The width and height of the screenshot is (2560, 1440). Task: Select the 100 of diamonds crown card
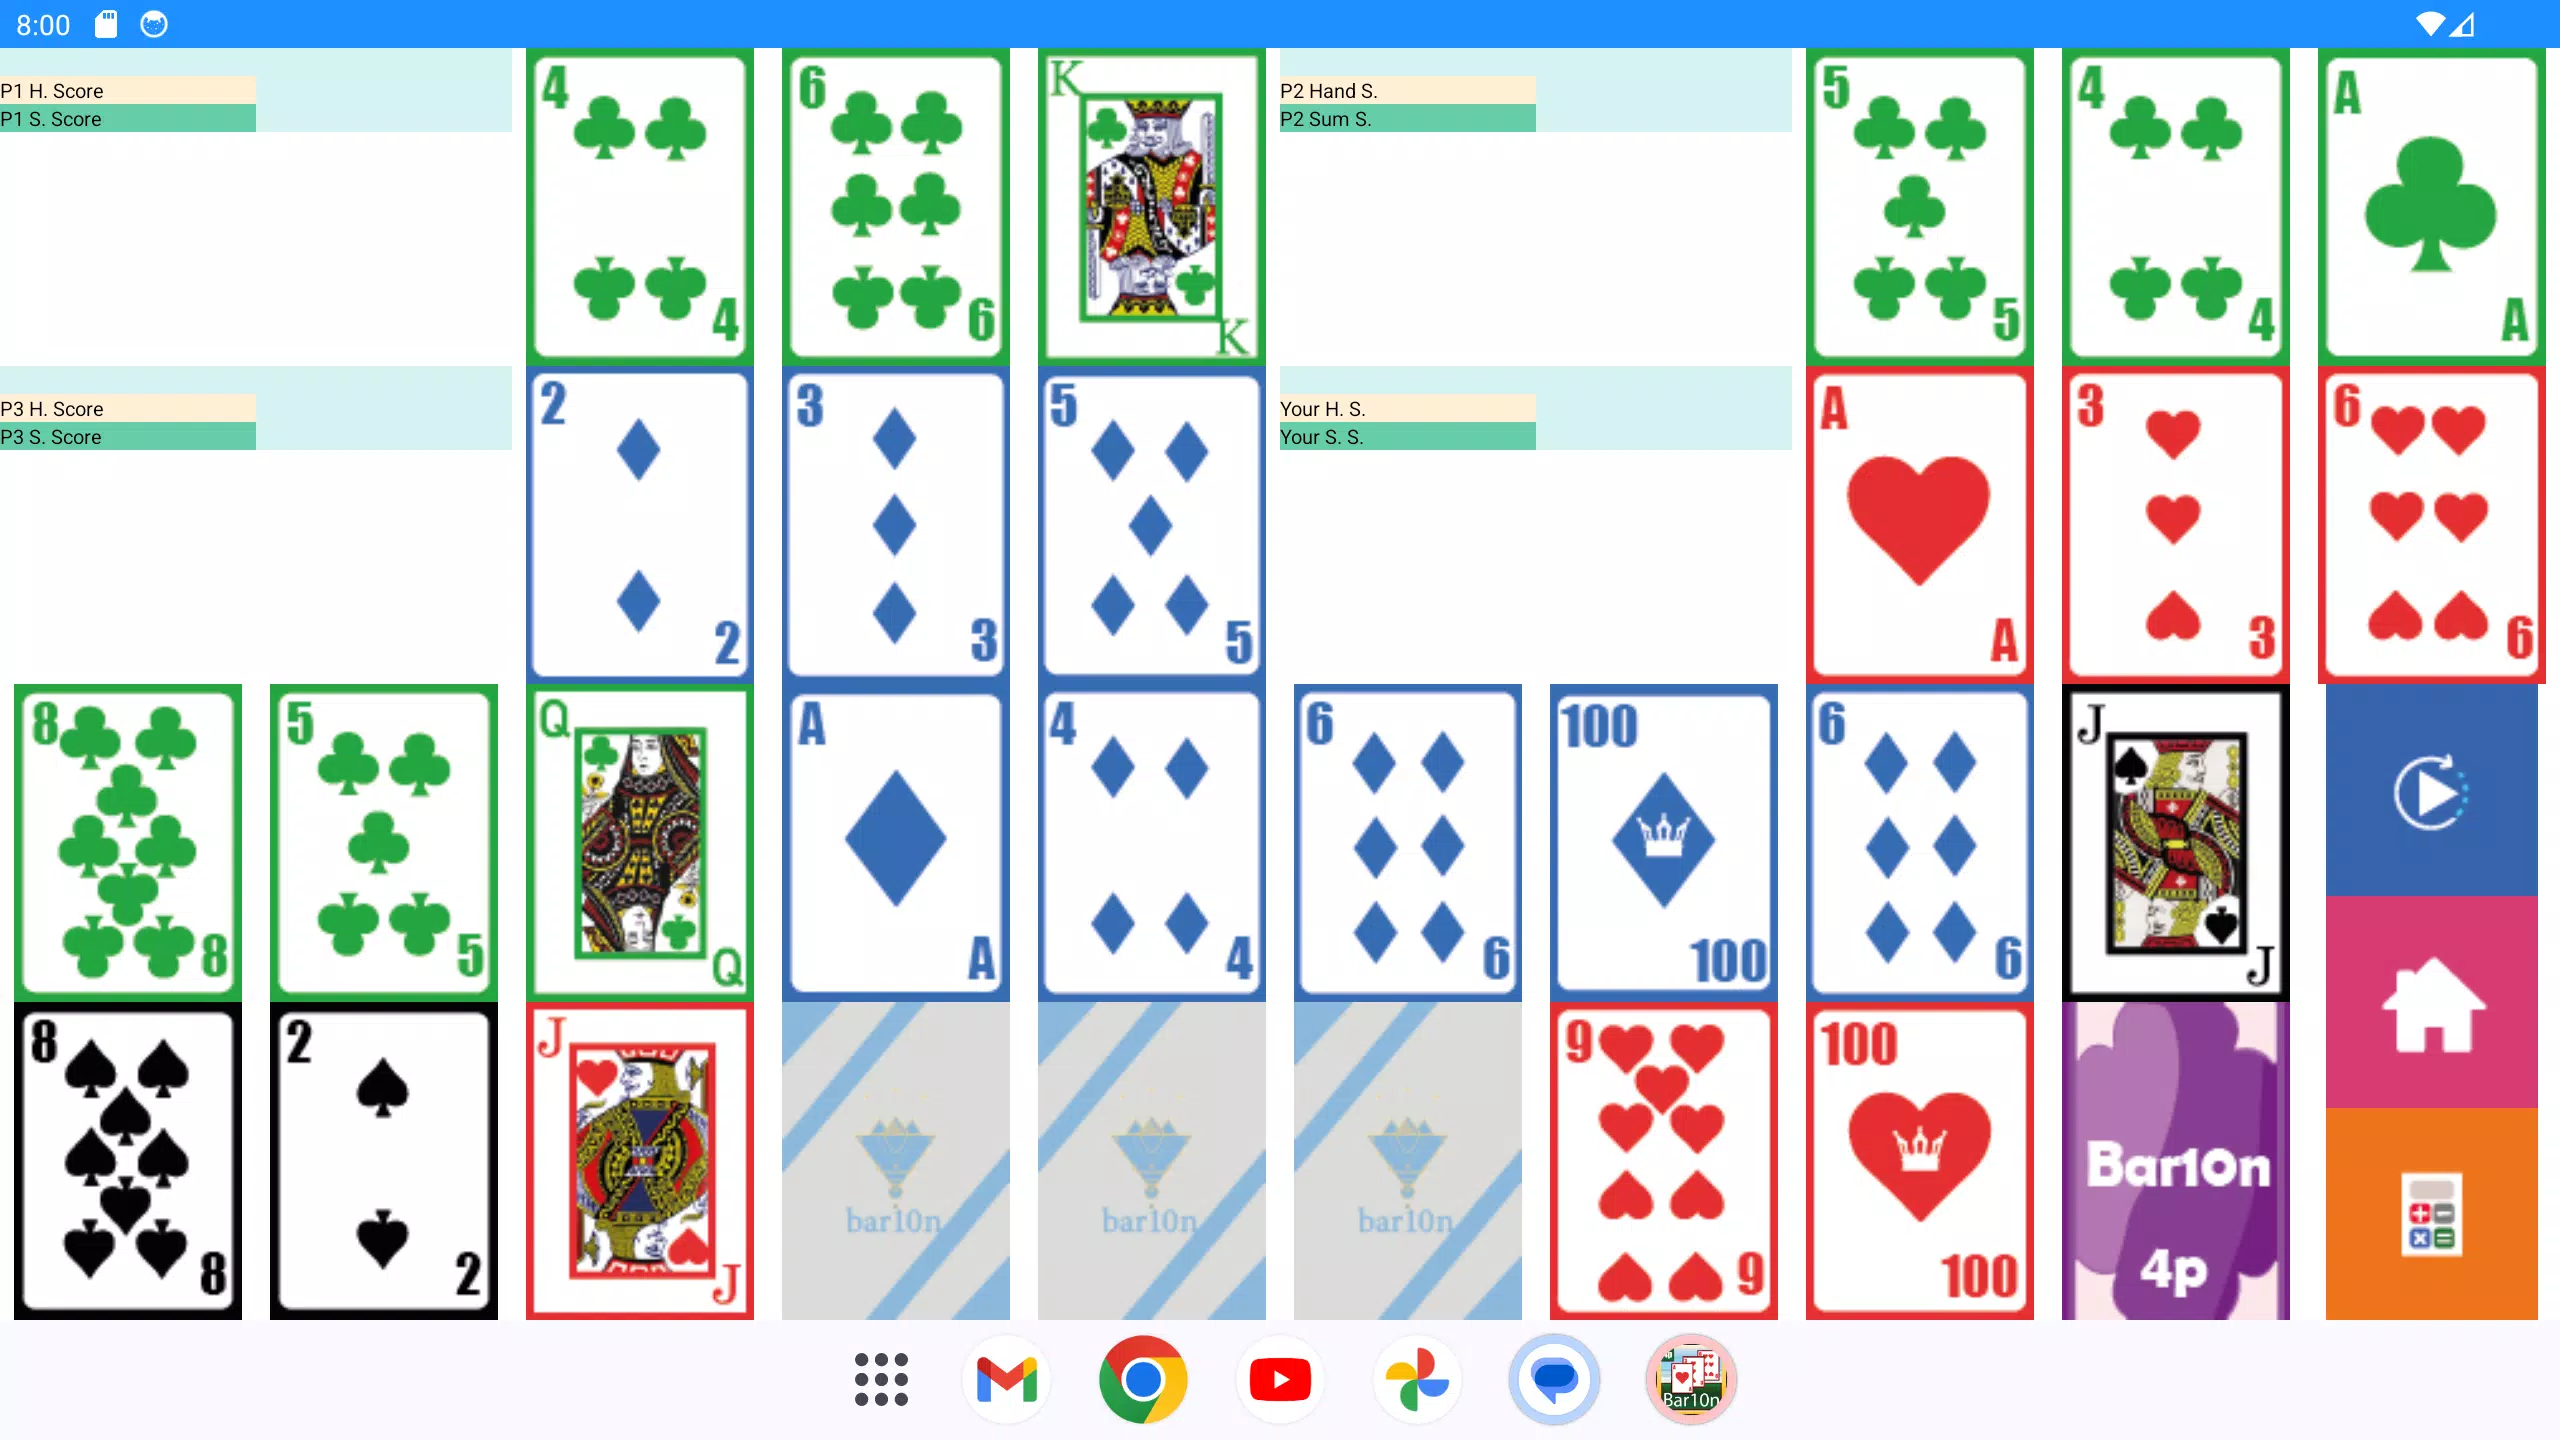1663,843
